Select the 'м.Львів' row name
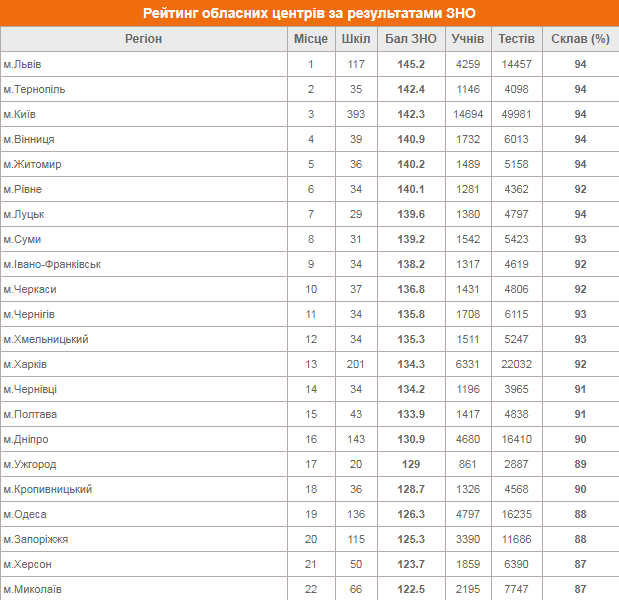The image size is (619, 600). (x=23, y=65)
